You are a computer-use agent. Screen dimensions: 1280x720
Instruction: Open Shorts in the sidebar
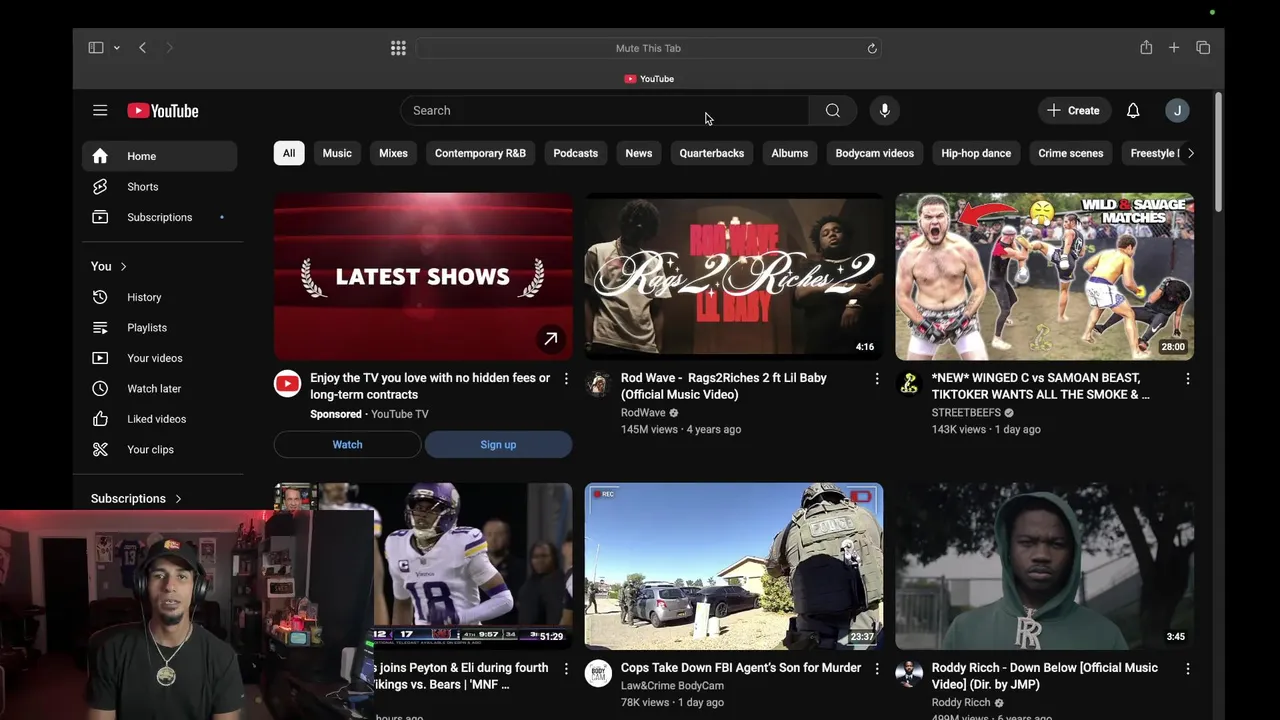click(x=160, y=187)
